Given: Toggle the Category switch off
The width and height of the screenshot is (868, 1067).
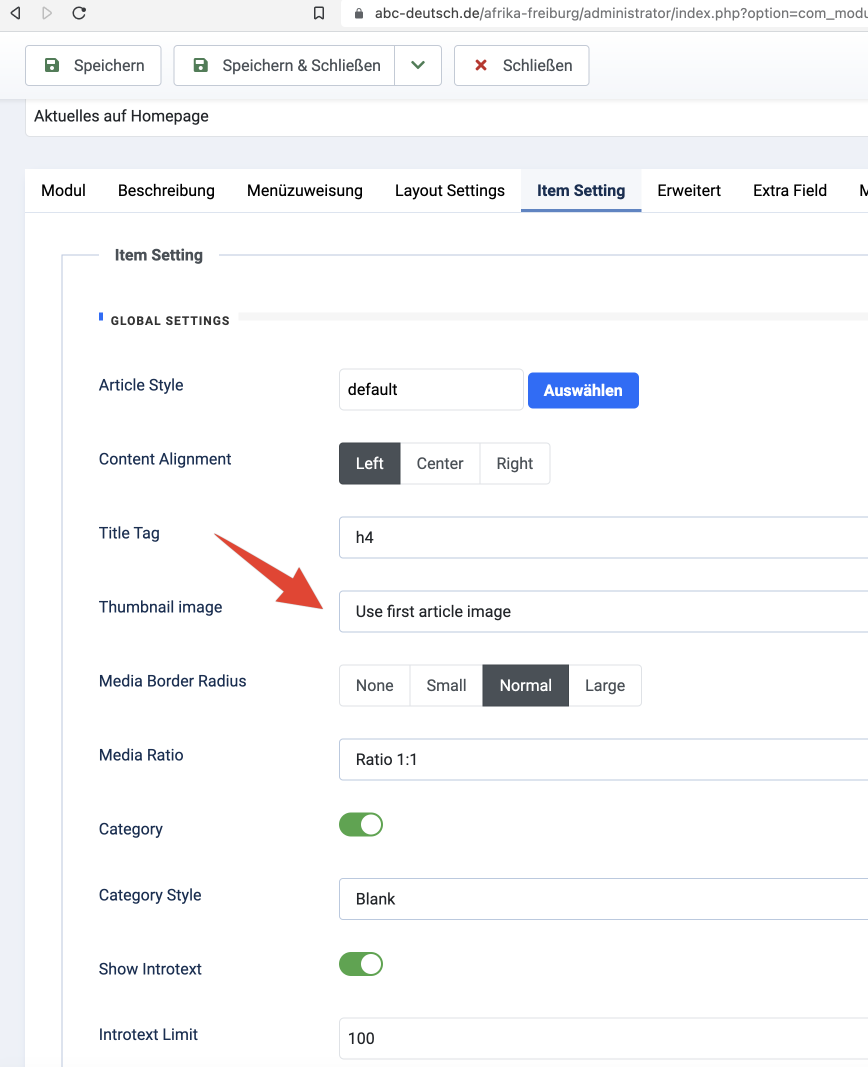Looking at the screenshot, I should pyautogui.click(x=361, y=825).
